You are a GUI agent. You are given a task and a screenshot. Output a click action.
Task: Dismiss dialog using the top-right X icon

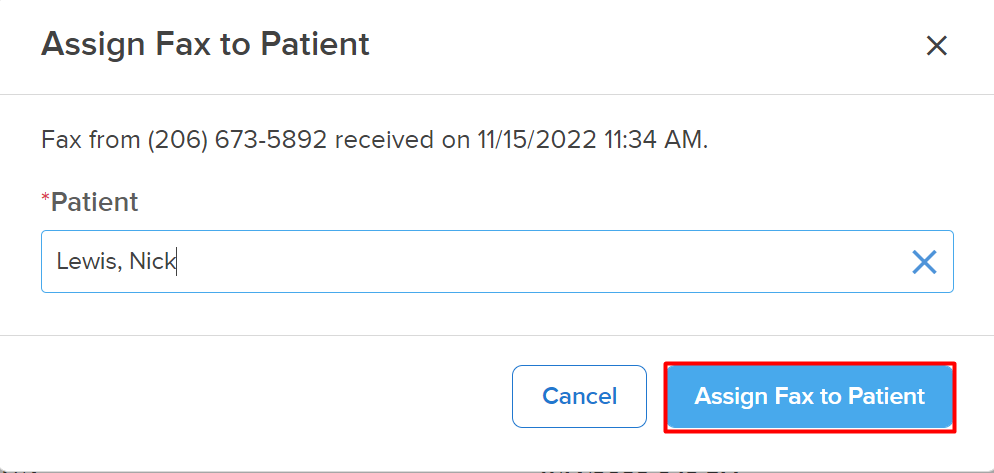point(936,46)
